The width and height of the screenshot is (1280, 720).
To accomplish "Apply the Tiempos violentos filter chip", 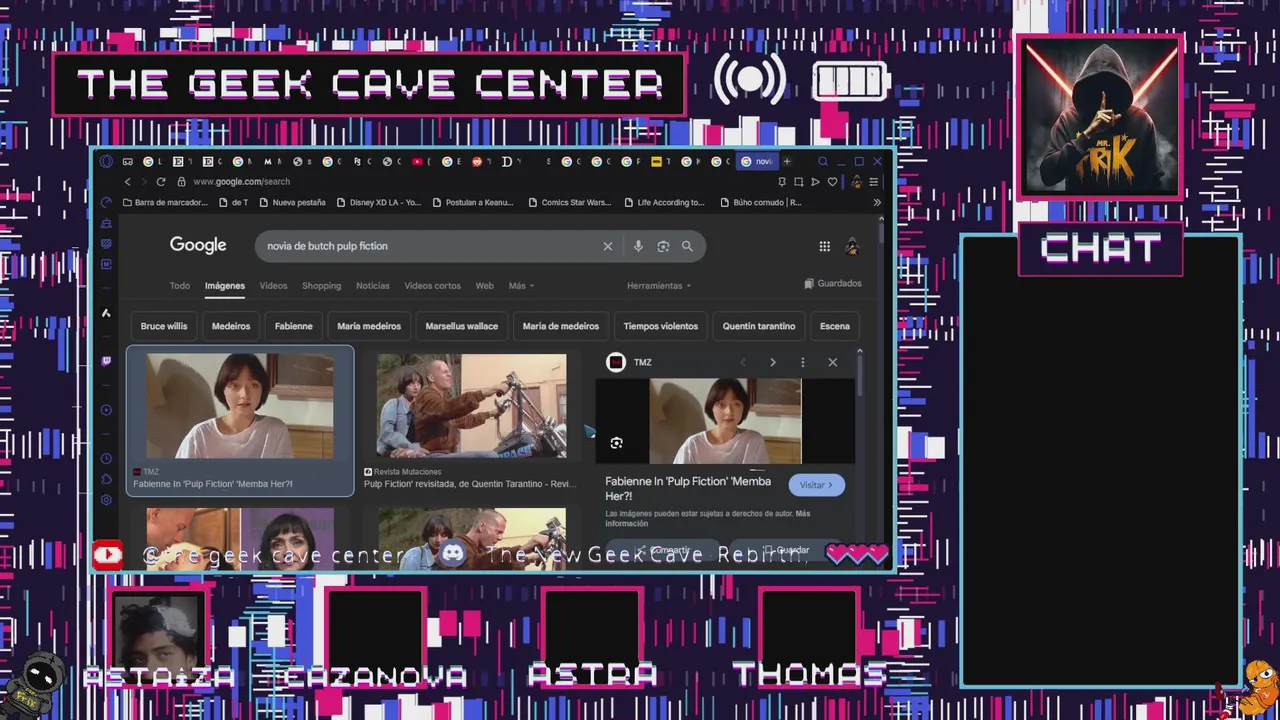I will coord(660,326).
